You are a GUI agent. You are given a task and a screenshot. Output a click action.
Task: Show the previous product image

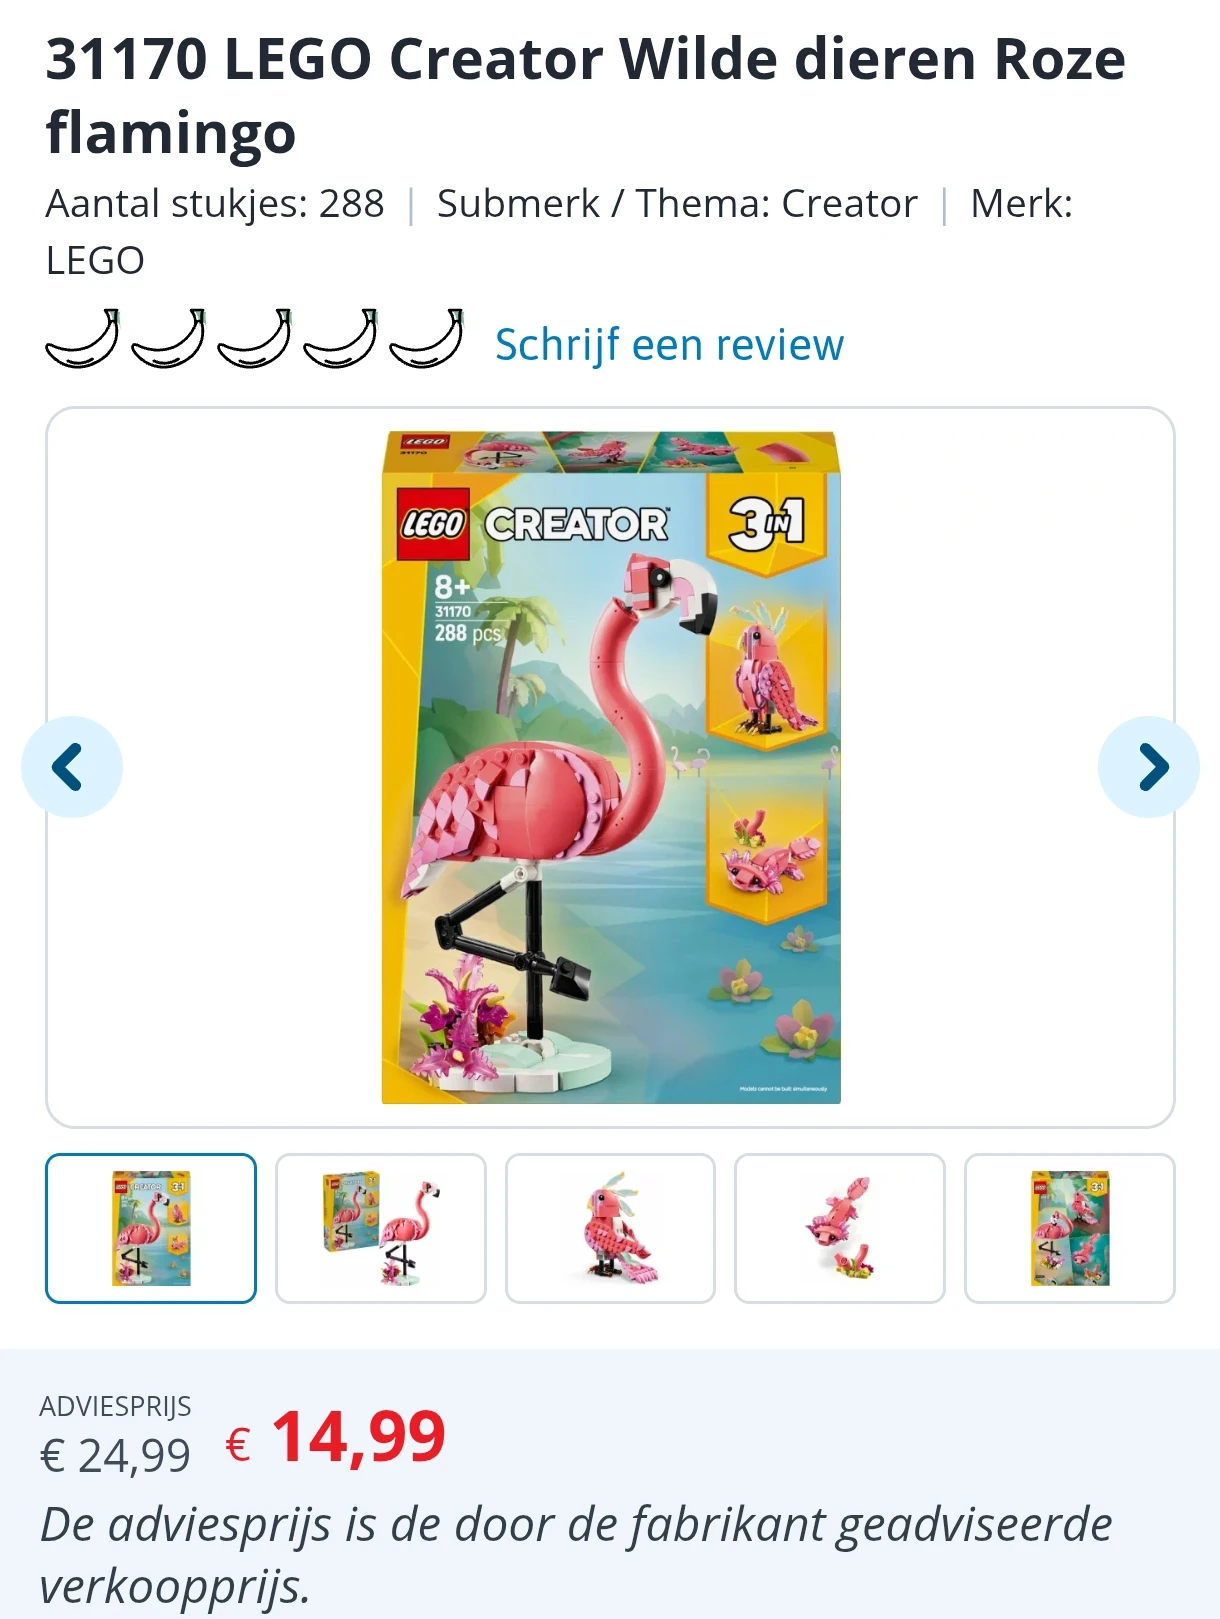click(x=72, y=767)
